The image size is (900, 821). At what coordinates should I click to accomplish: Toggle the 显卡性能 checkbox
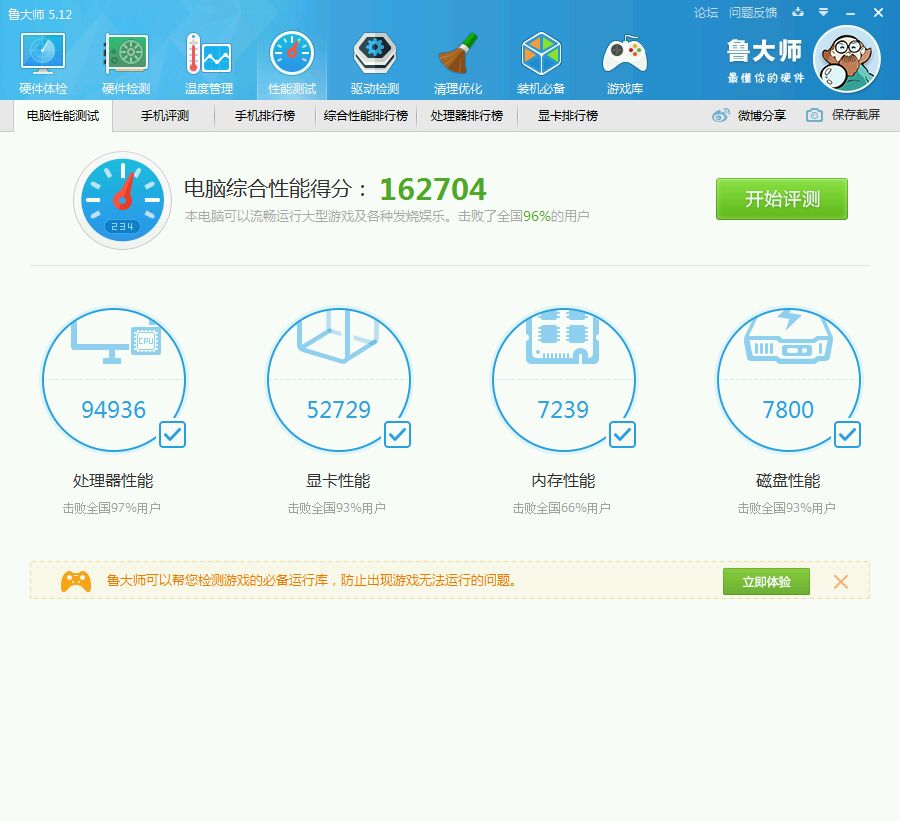tap(397, 435)
